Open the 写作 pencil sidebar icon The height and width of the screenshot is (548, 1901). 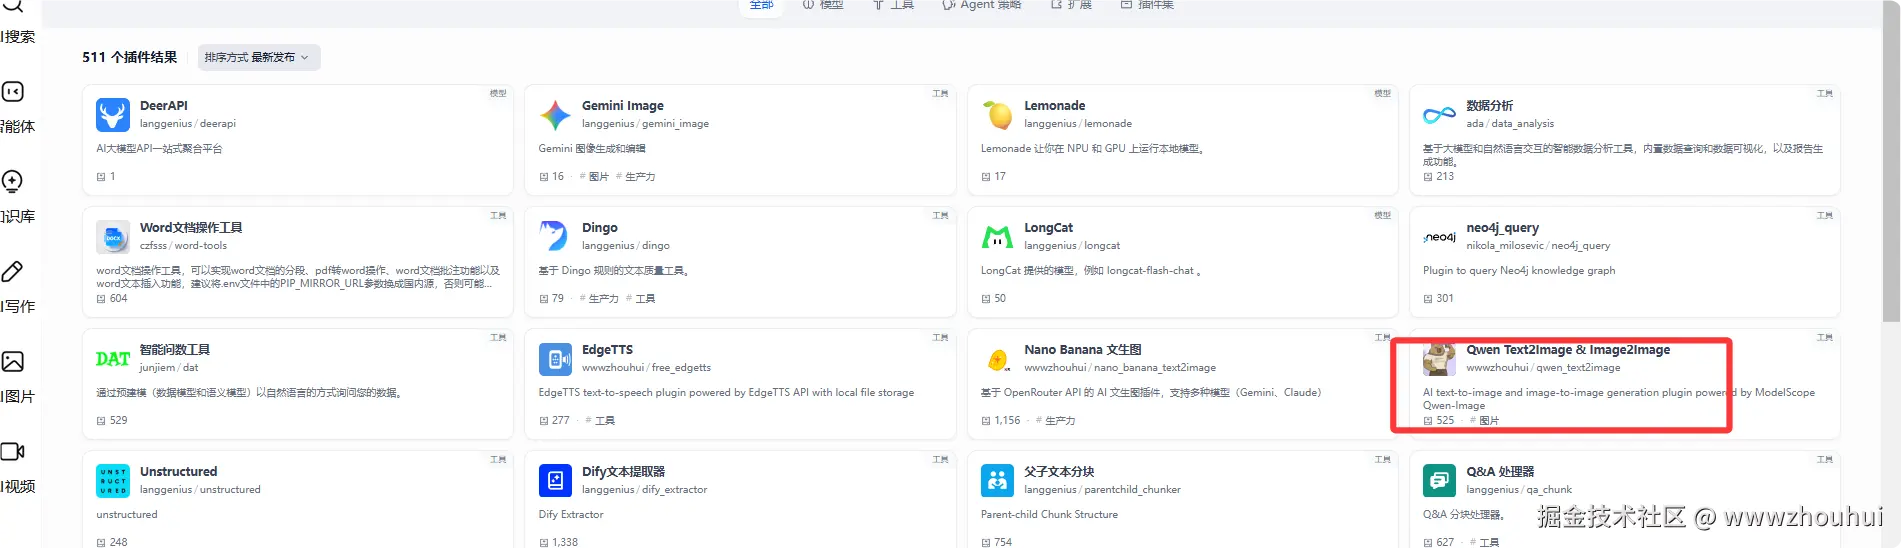[x=12, y=271]
